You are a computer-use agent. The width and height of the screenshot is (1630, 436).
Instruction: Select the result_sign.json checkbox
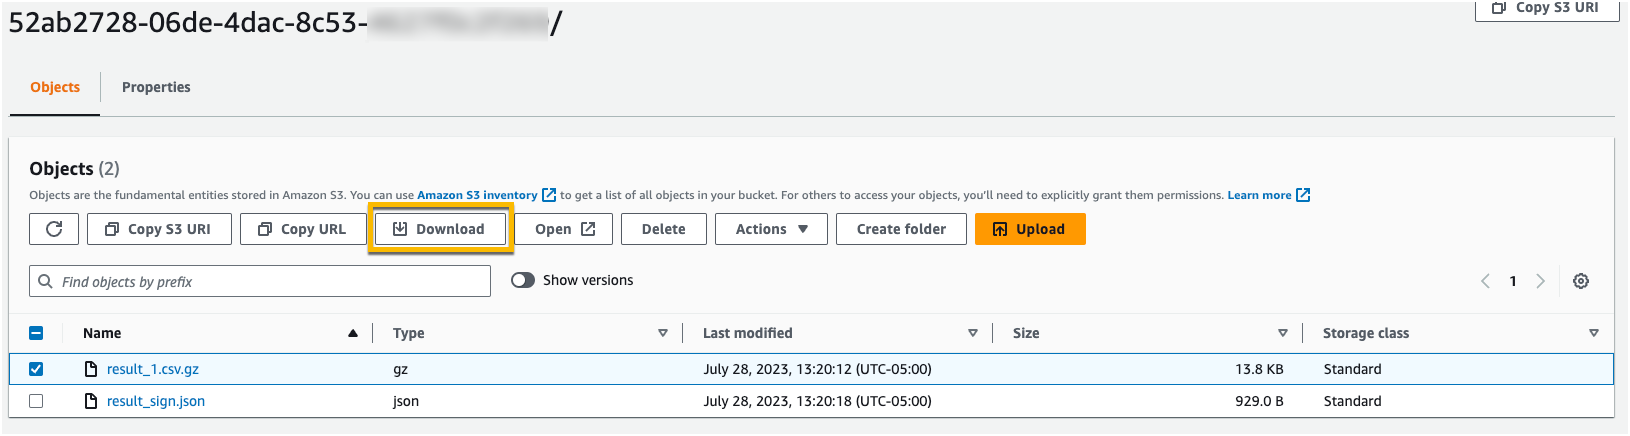pos(36,401)
